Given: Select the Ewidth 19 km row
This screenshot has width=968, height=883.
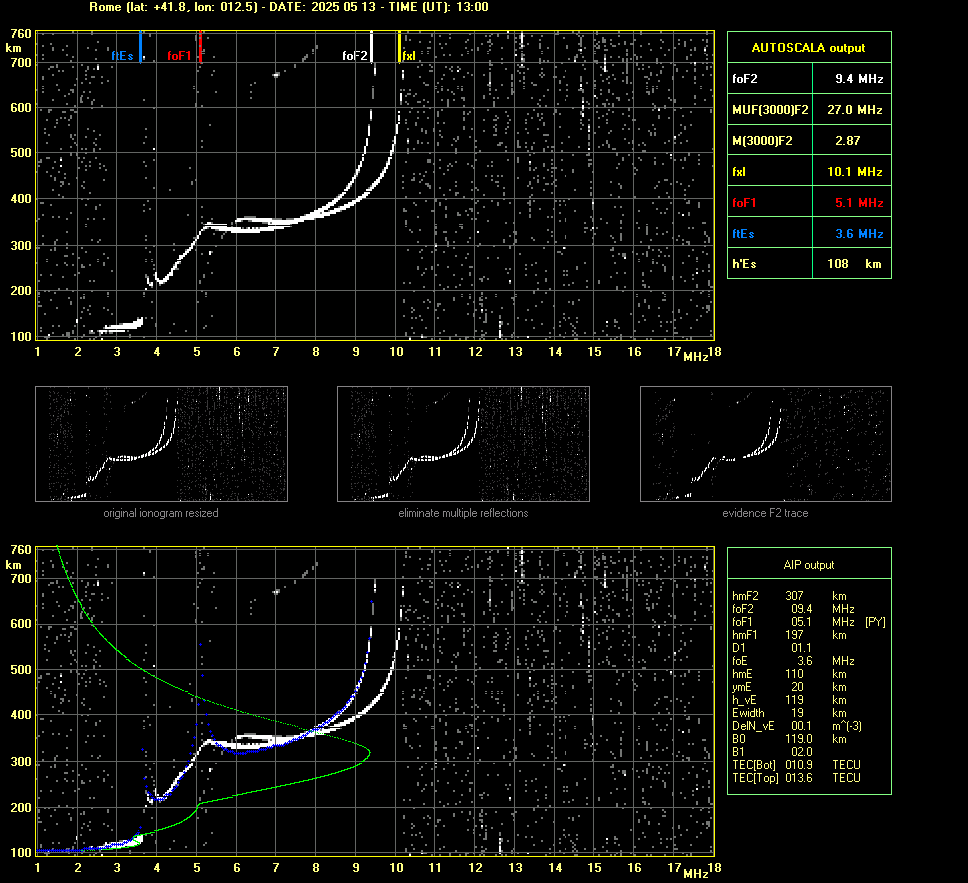Looking at the screenshot, I should click(x=789, y=713).
